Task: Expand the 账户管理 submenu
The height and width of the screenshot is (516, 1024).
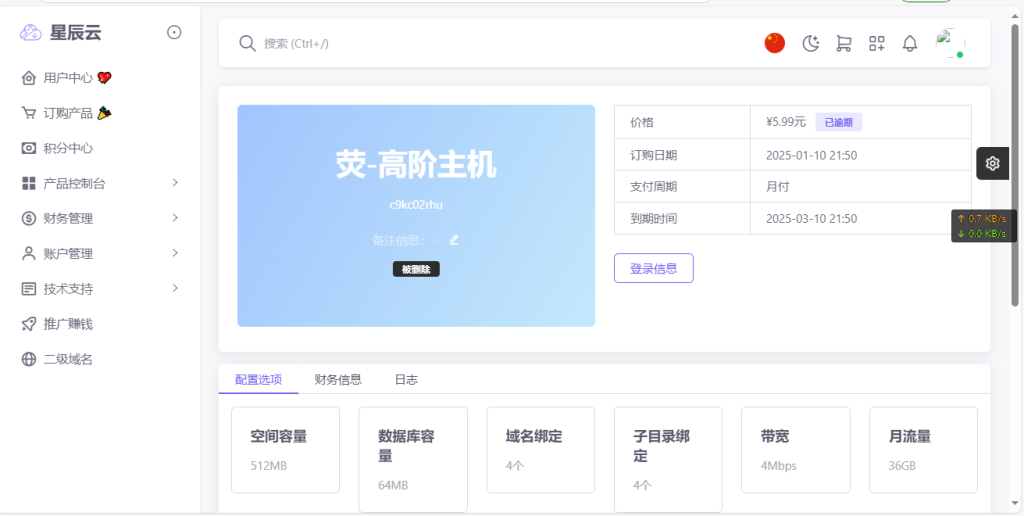Action: click(100, 253)
